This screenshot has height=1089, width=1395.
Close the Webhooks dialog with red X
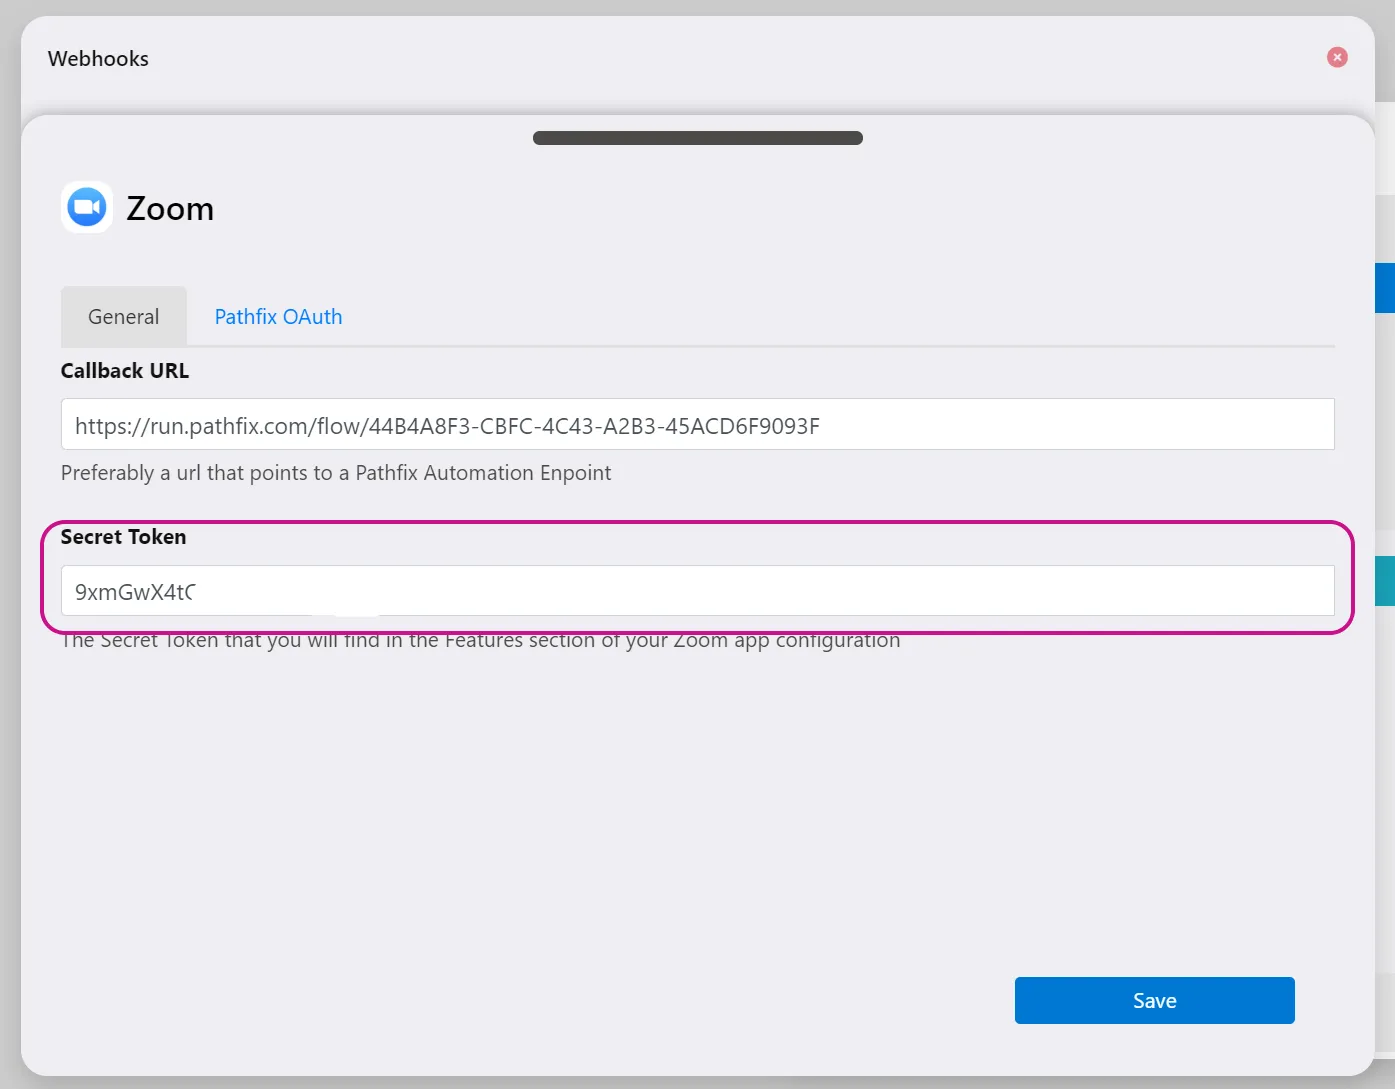pyautogui.click(x=1337, y=58)
